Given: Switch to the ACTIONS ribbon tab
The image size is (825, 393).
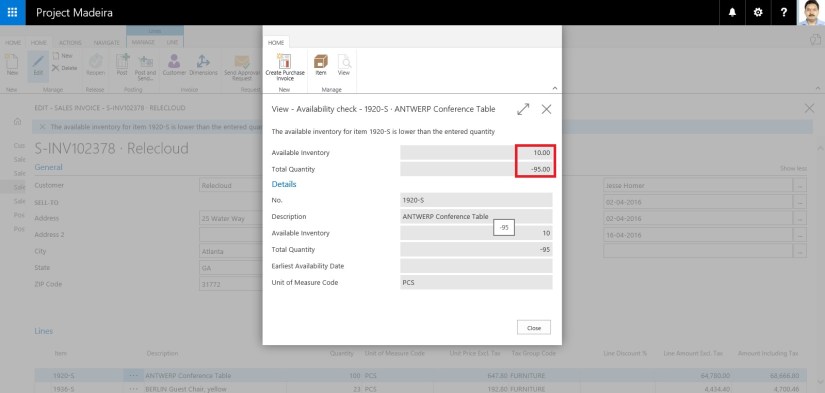Looking at the screenshot, I should (70, 43).
